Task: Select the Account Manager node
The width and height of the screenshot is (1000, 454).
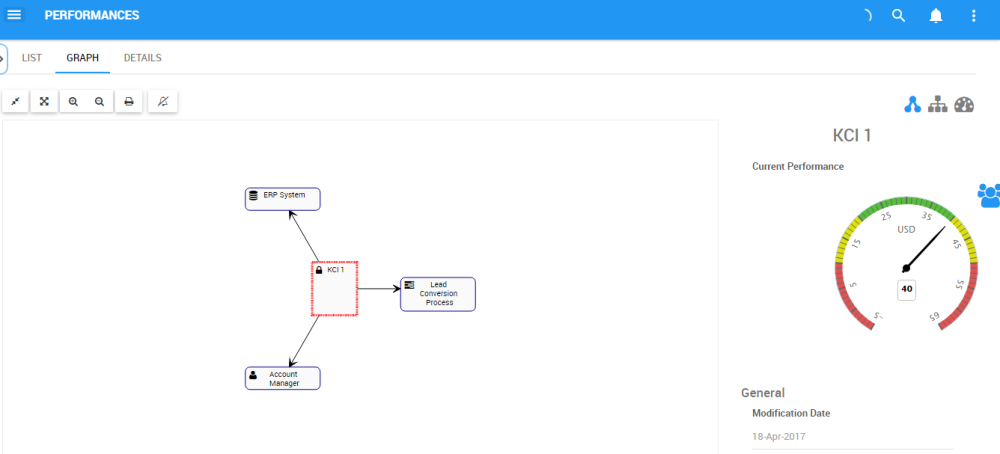Action: coord(283,378)
